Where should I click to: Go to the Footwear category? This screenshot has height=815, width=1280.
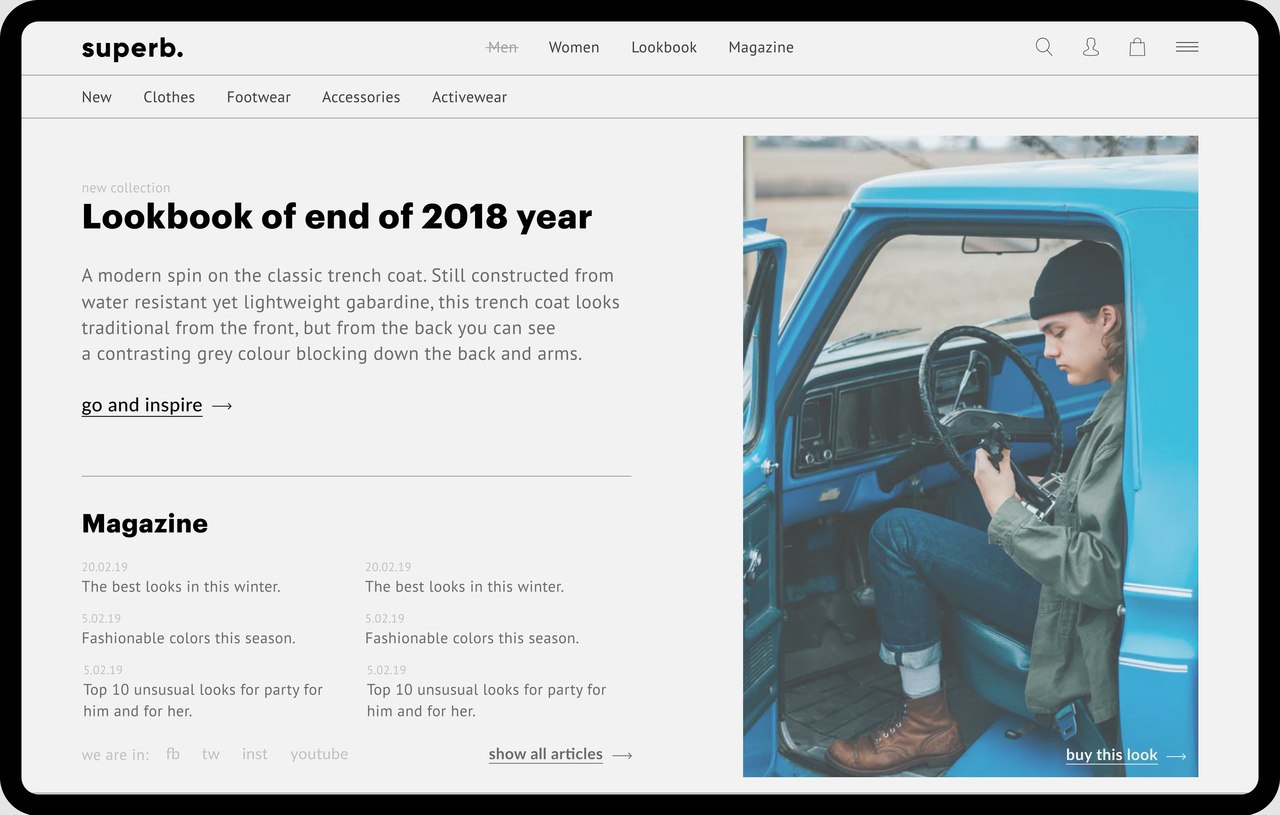(x=259, y=97)
